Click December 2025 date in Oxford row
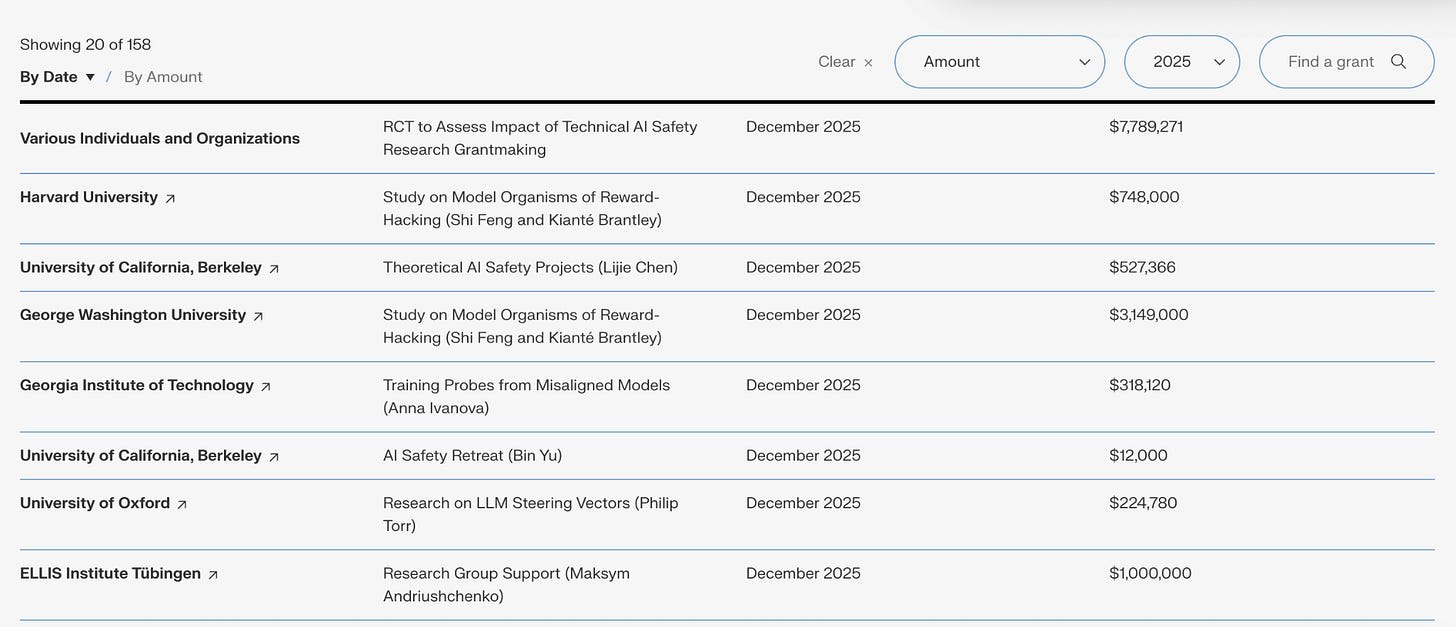The width and height of the screenshot is (1456, 627). coord(803,503)
